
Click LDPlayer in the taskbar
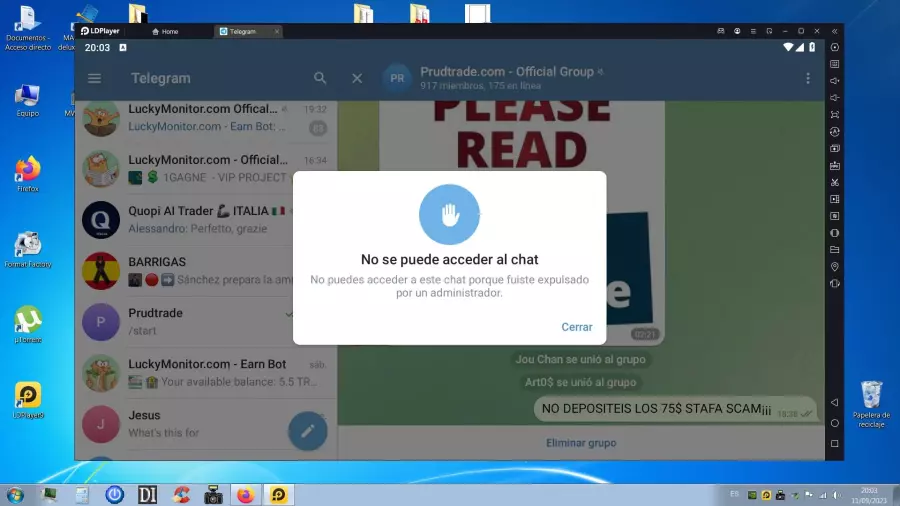click(279, 495)
